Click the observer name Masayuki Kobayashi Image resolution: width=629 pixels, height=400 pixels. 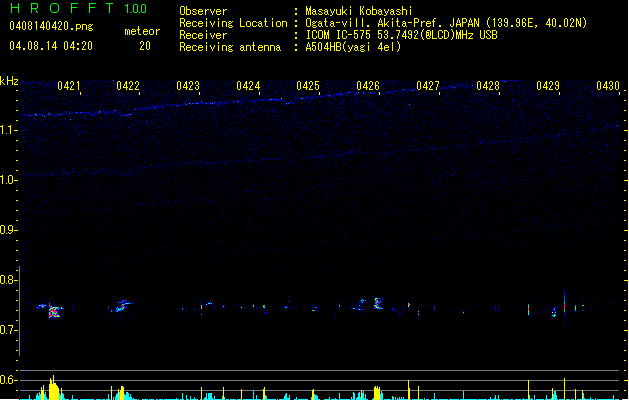[359, 11]
